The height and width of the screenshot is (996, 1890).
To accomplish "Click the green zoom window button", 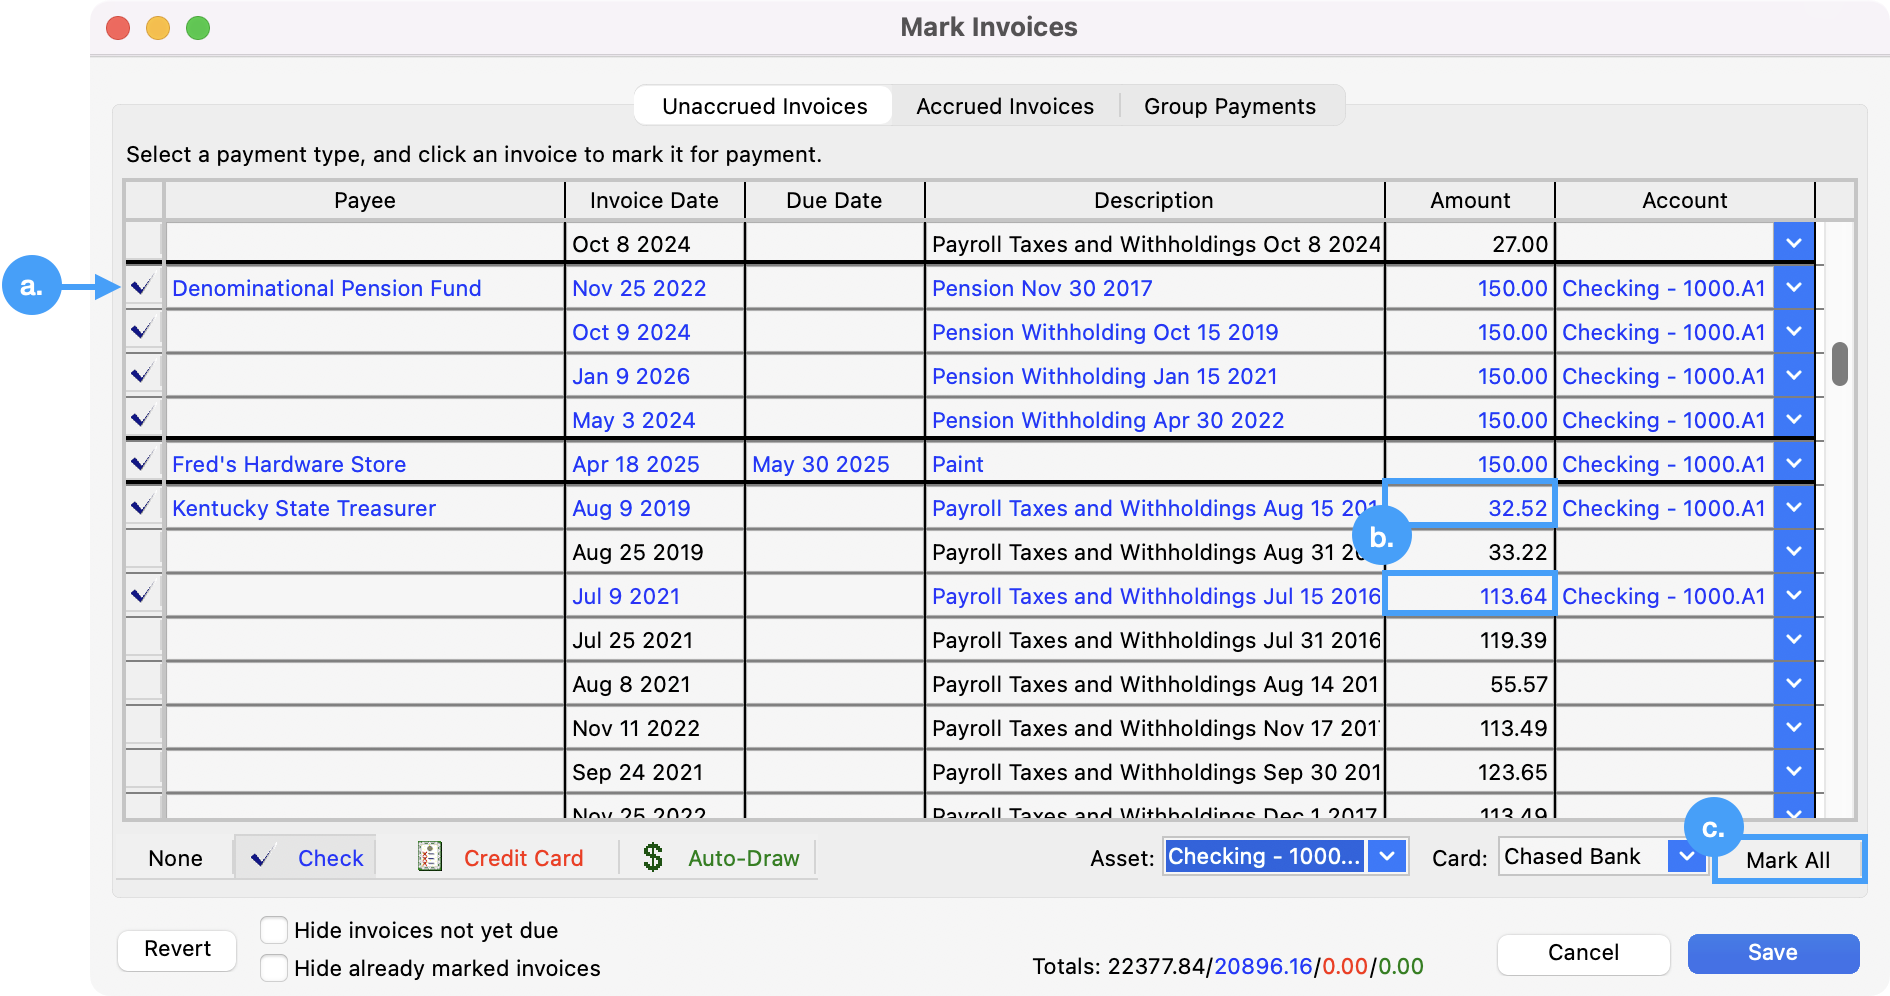I will [x=198, y=28].
